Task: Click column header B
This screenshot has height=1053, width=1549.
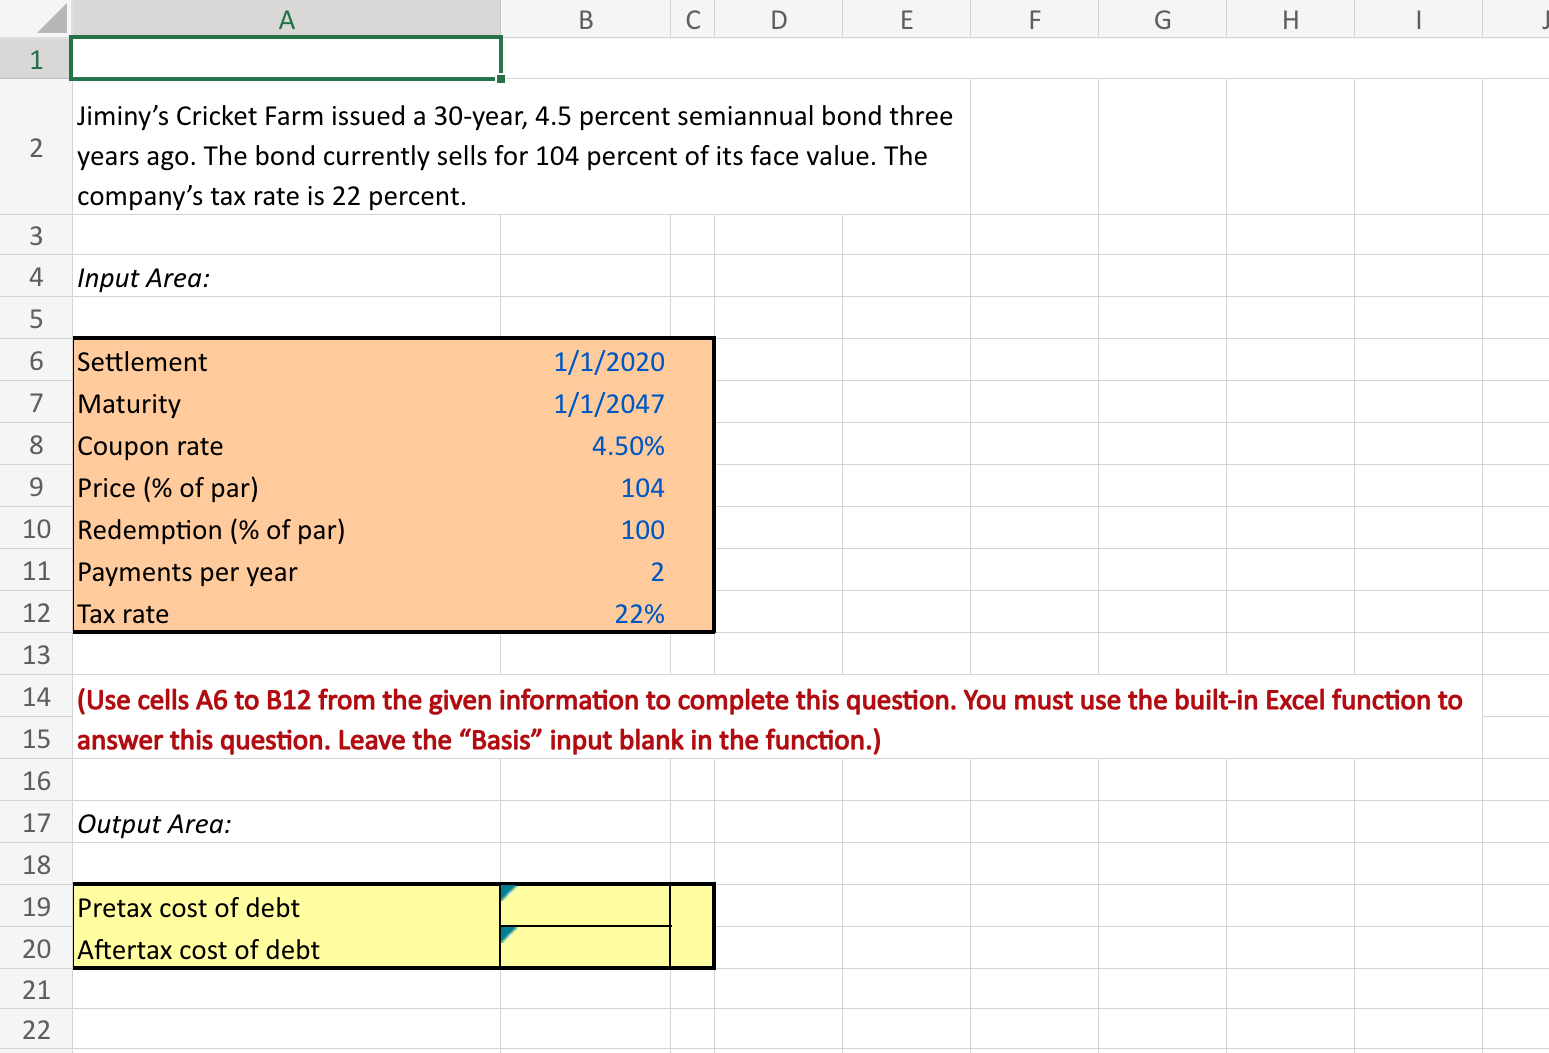Action: tap(585, 18)
